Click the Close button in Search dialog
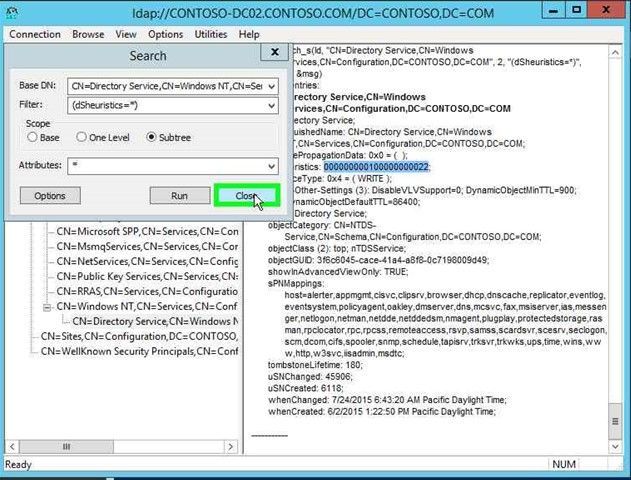Image resolution: width=631 pixels, height=480 pixels. [246, 196]
